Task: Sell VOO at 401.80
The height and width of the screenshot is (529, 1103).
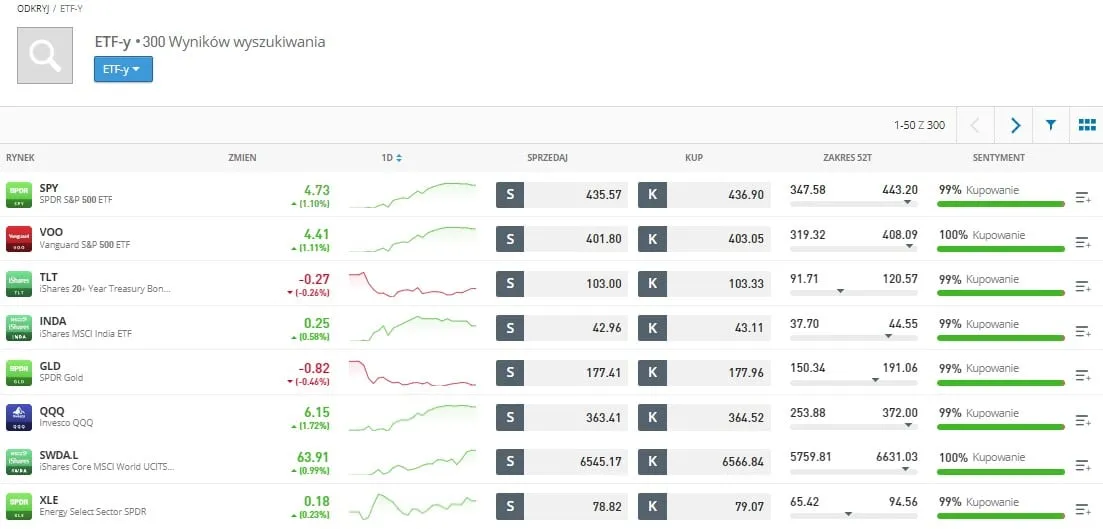Action: point(562,239)
